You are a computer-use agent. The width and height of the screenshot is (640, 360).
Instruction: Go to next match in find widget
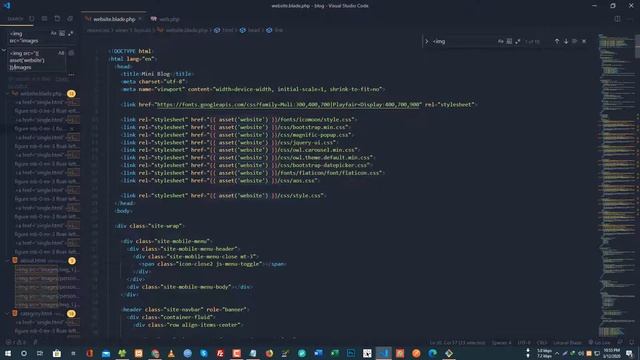click(566, 41)
